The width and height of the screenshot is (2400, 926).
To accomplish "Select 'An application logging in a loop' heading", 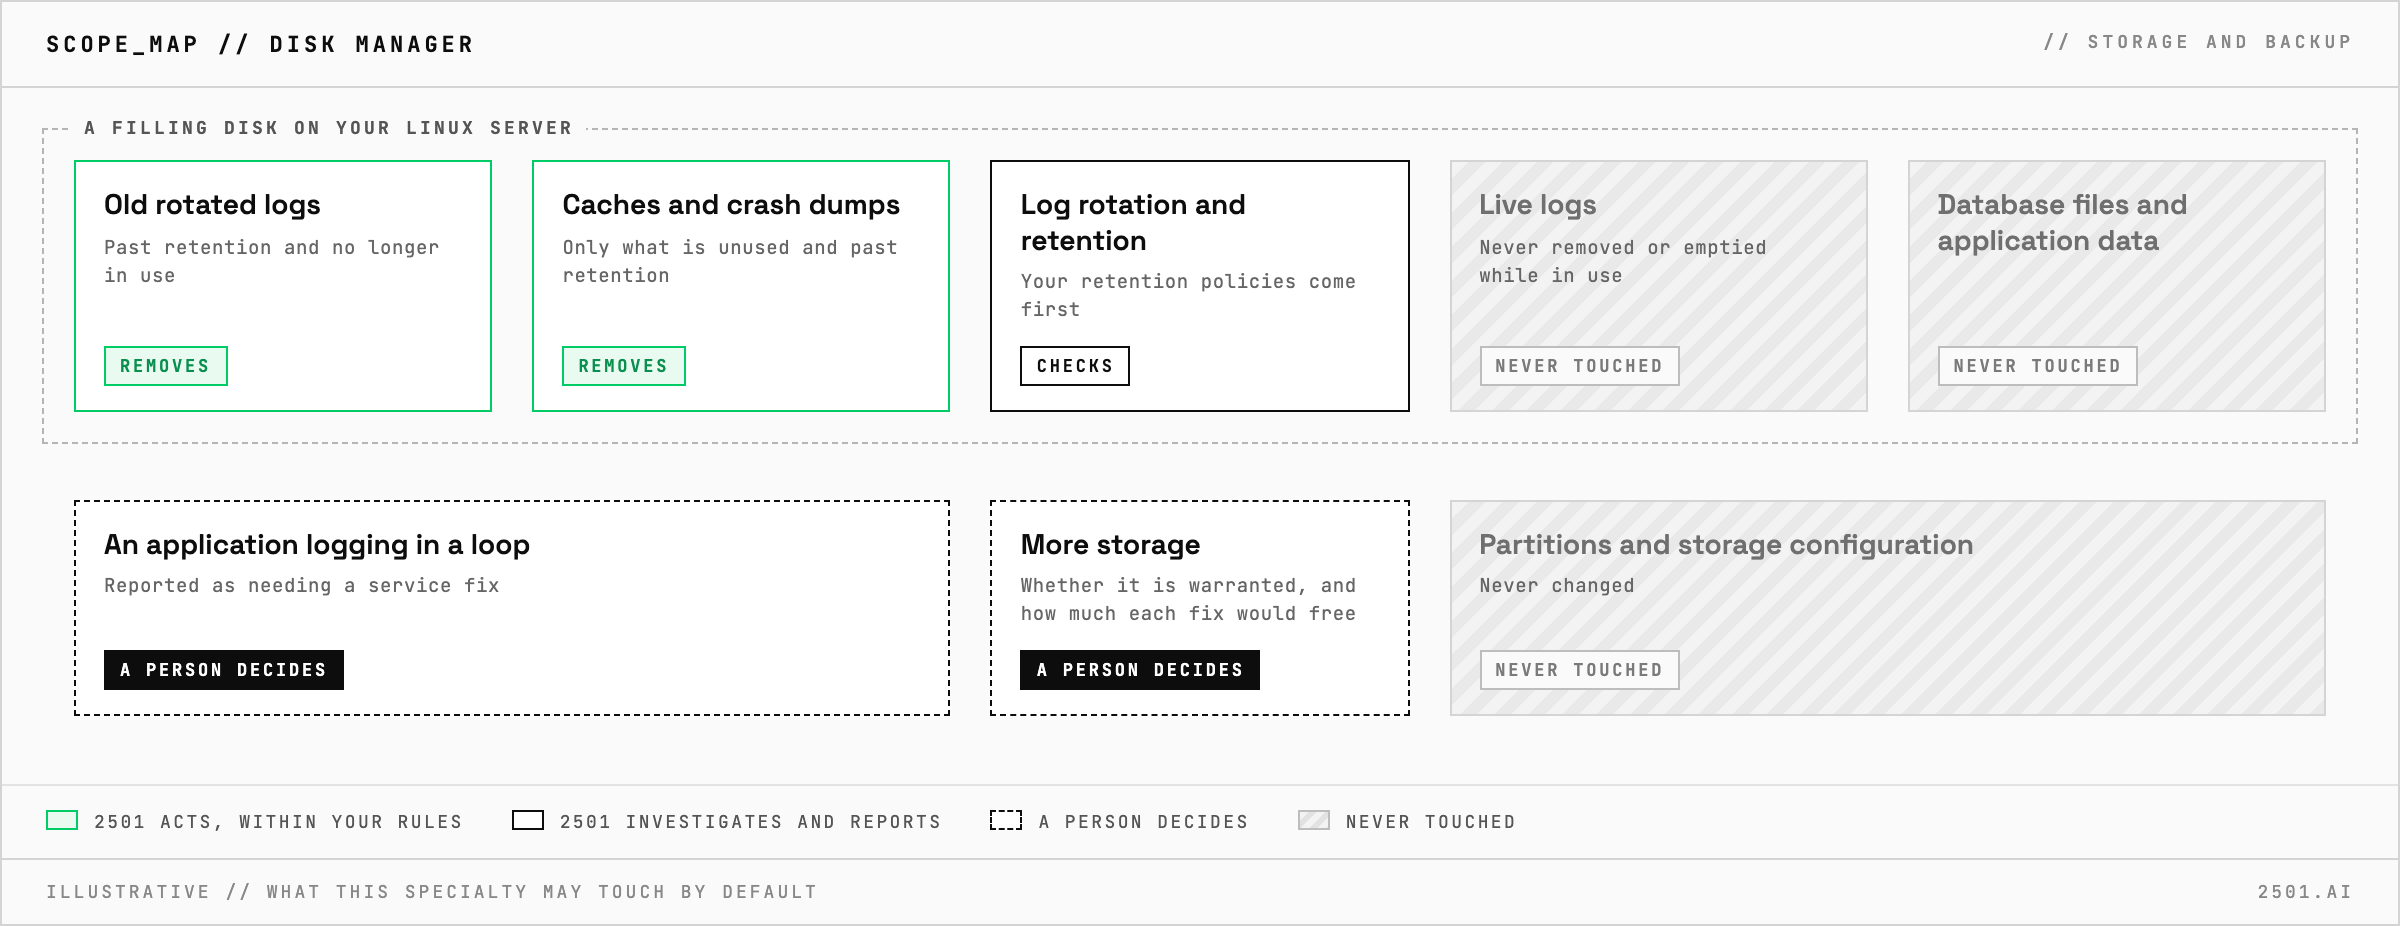I will pyautogui.click(x=317, y=545).
